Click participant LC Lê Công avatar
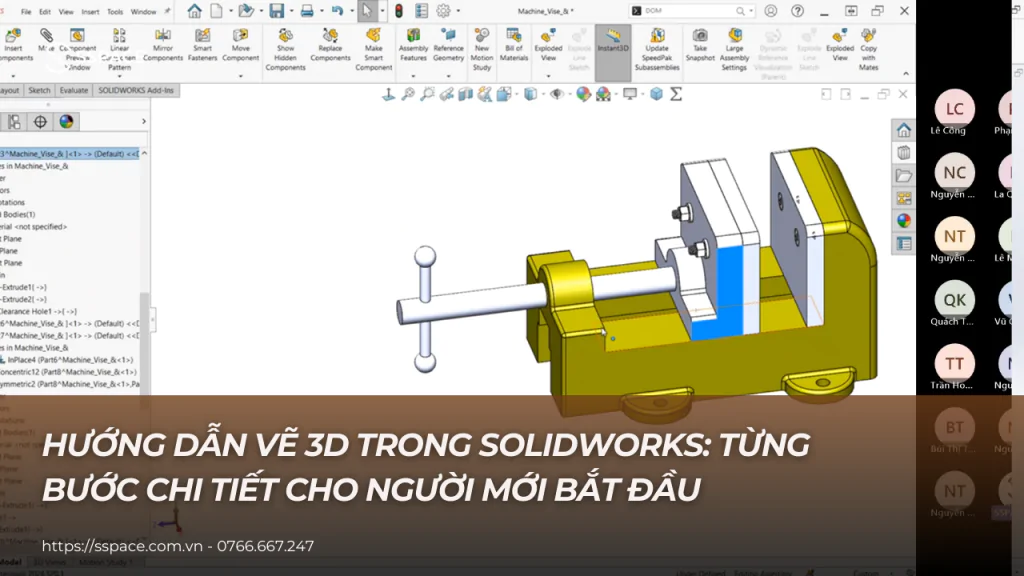1024x576 pixels. point(954,109)
